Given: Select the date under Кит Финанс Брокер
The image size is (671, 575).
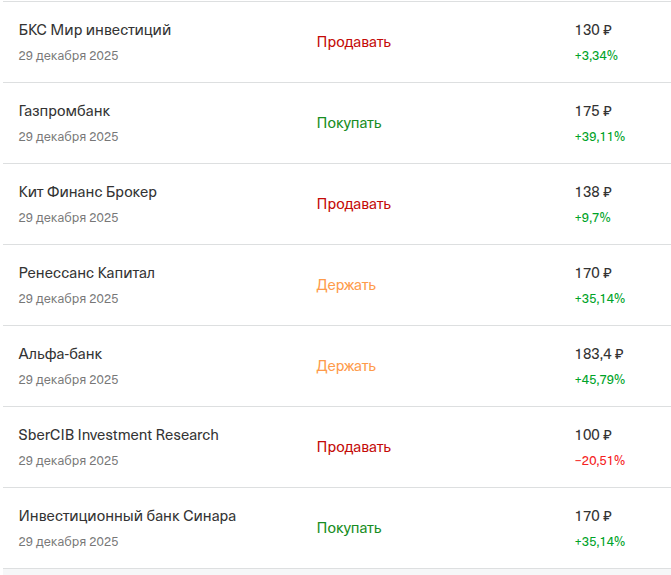Looking at the screenshot, I should [x=68, y=218].
